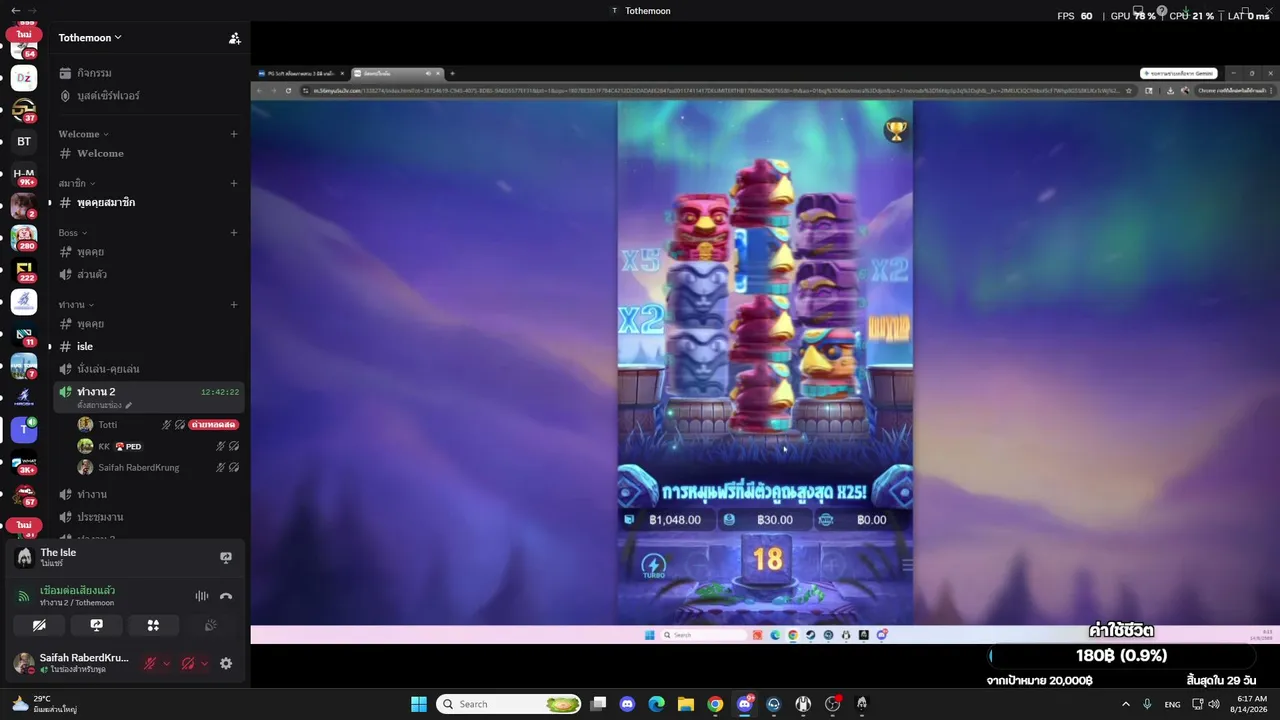The width and height of the screenshot is (1280, 720).
Task: Jump to new mentions at server list top
Action: (24, 34)
